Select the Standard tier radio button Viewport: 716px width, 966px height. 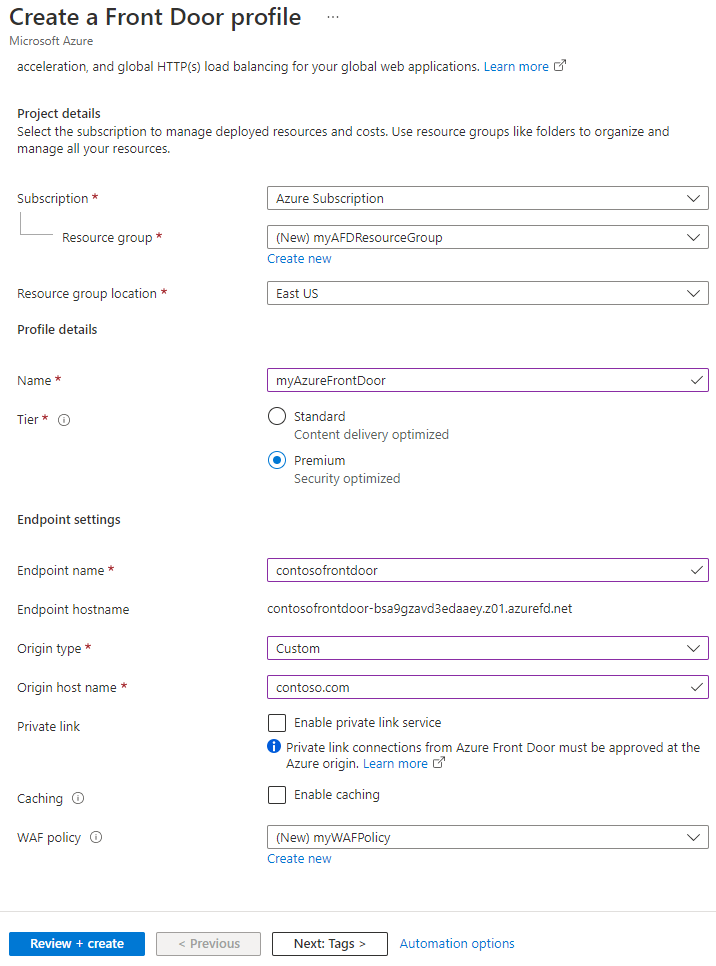[277, 417]
